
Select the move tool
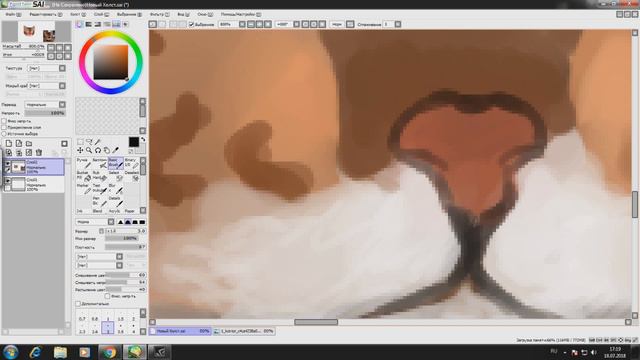[80, 150]
